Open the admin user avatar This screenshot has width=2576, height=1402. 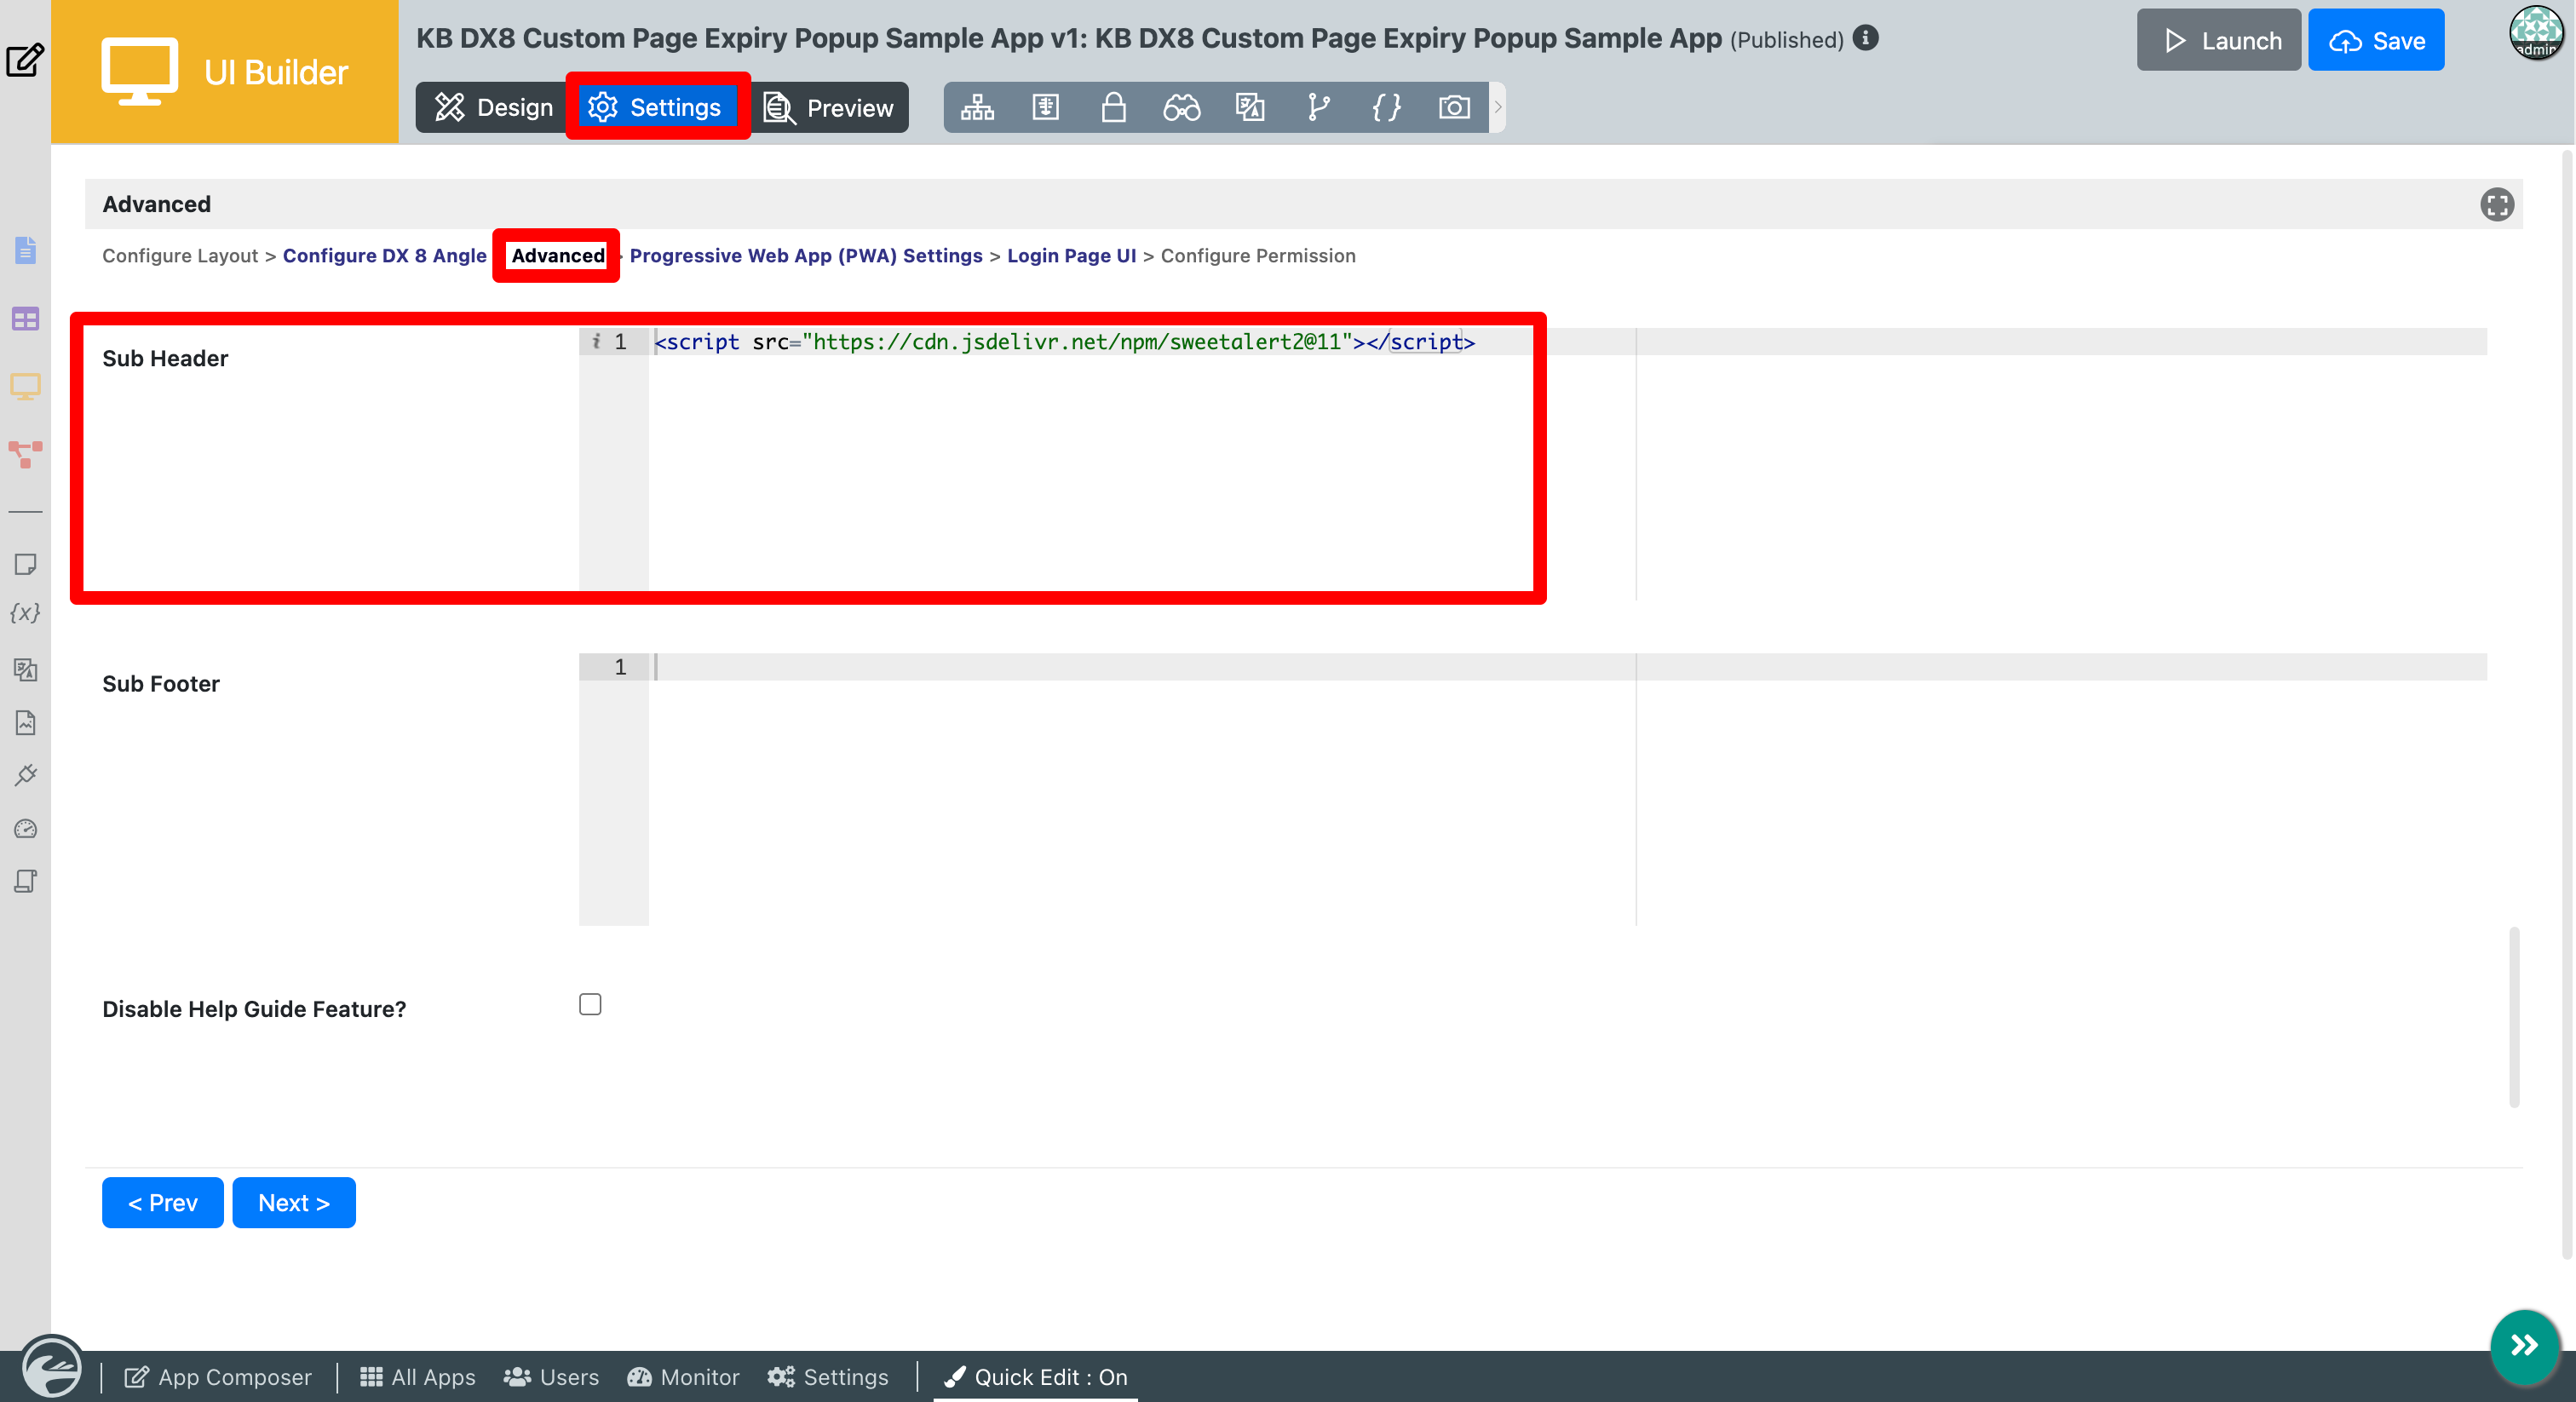[2535, 32]
